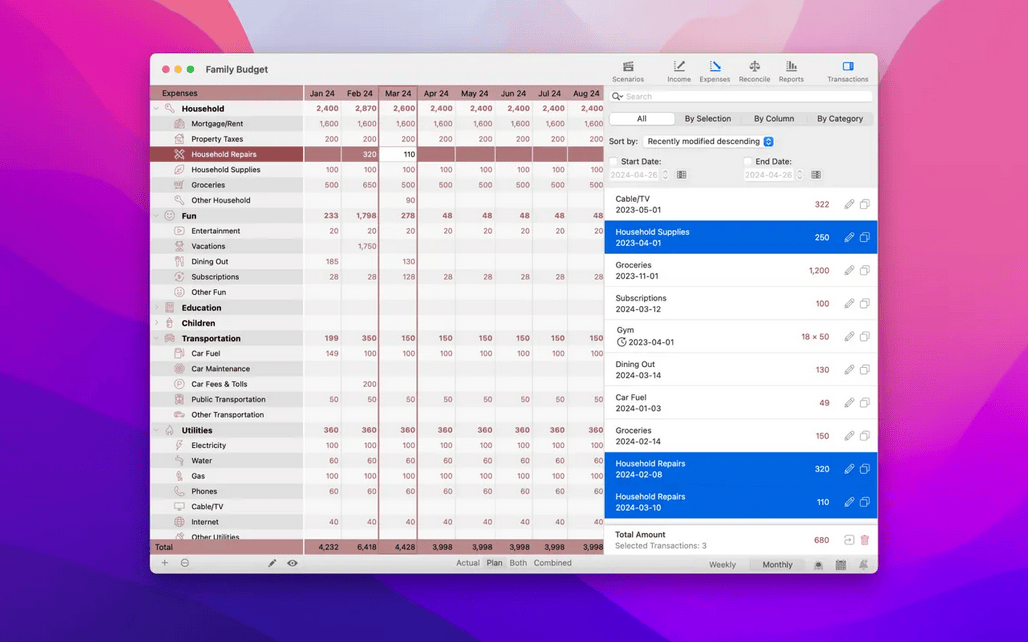Select the Expenses toolbar icon
The width and height of the screenshot is (1028, 642).
pos(715,71)
